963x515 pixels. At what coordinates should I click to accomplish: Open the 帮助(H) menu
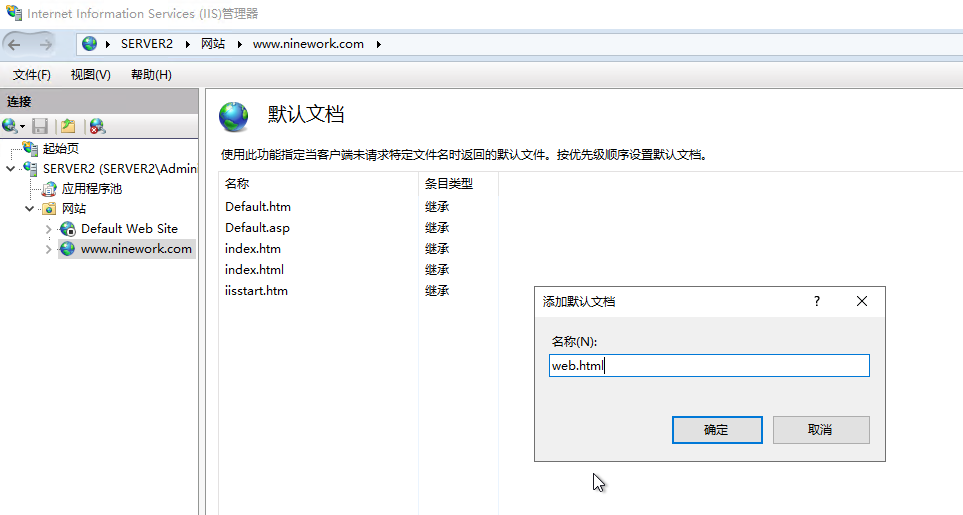coord(151,75)
